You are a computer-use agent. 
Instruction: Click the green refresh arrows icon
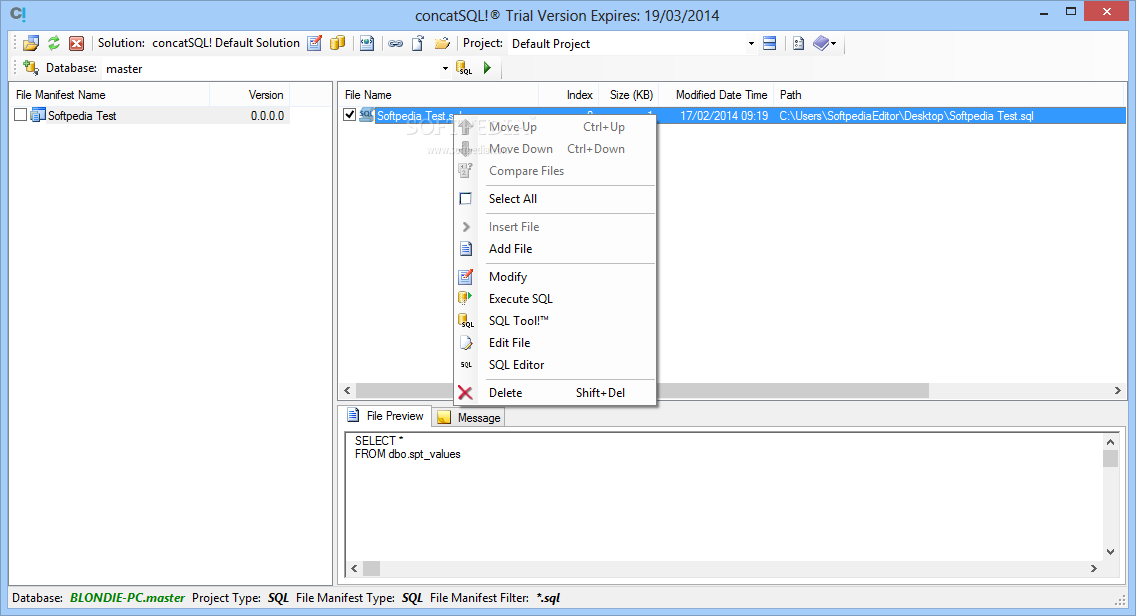(x=54, y=43)
